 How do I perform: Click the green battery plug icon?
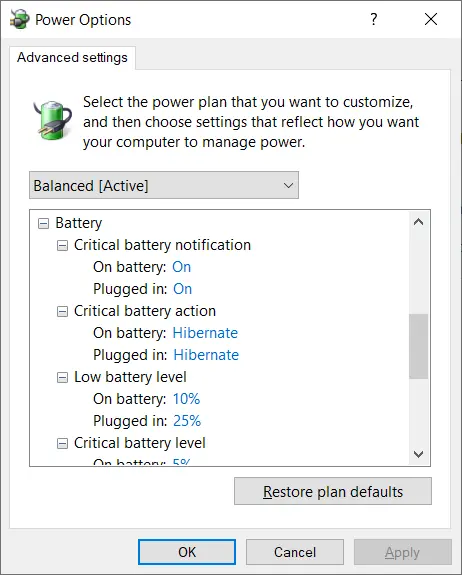[x=52, y=120]
